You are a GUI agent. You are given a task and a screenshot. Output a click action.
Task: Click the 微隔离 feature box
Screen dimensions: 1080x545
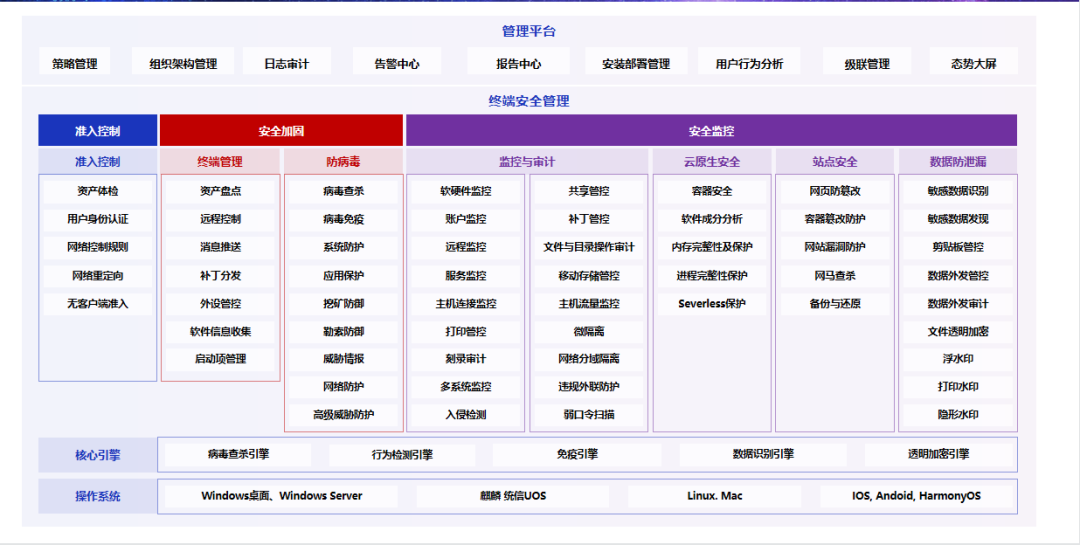589,331
